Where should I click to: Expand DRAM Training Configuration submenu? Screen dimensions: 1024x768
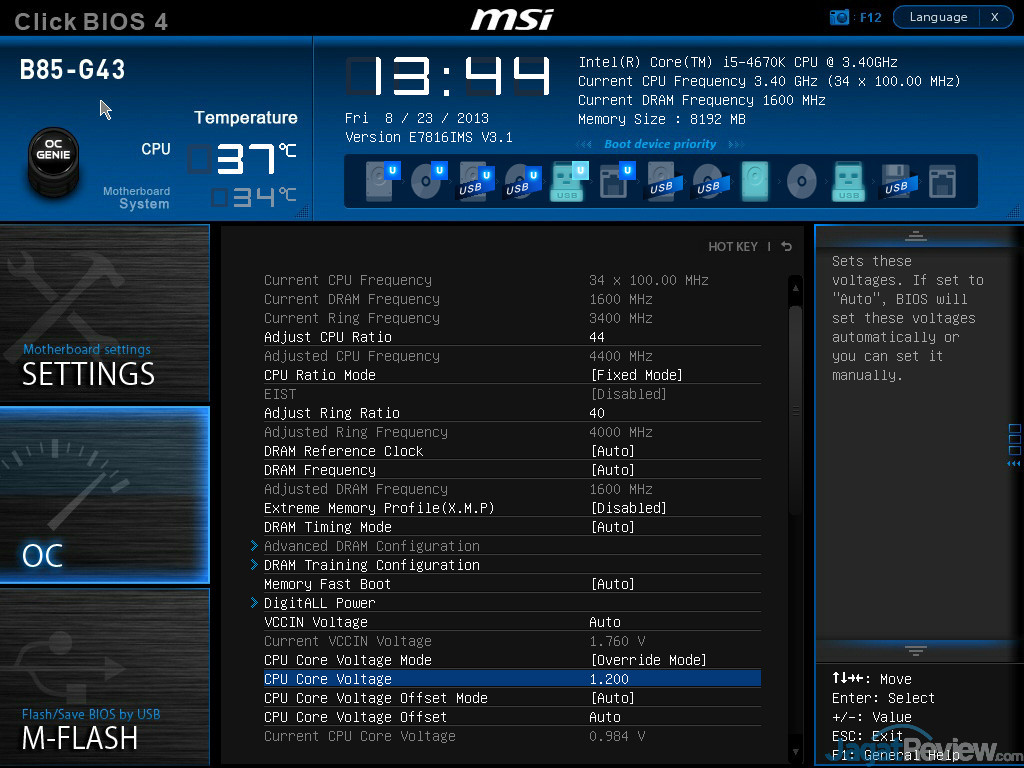371,565
